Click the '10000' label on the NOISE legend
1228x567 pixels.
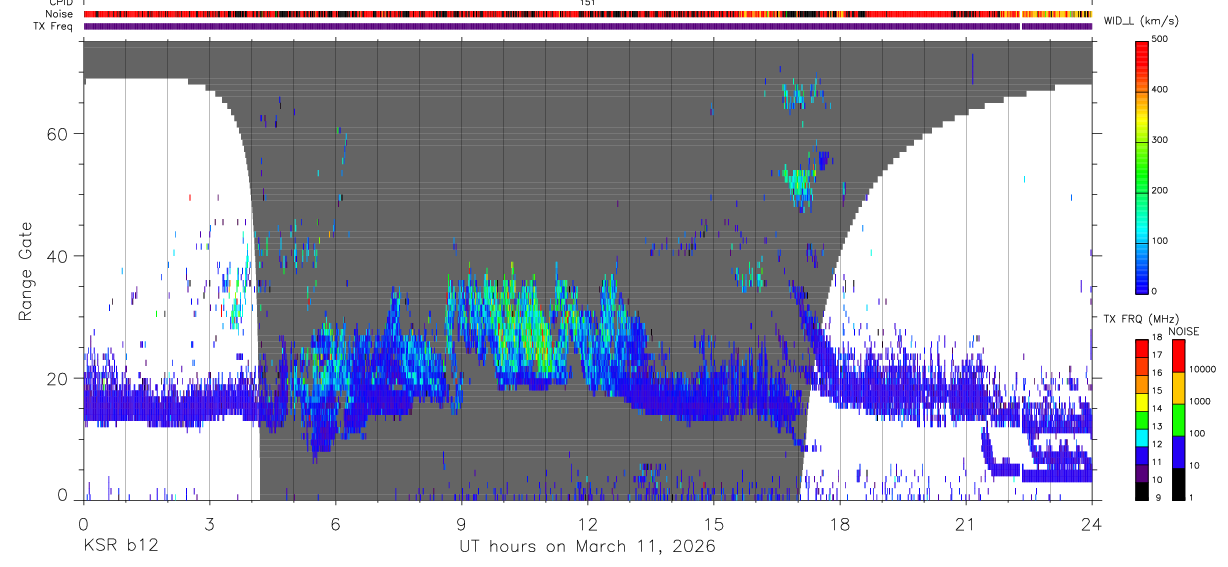1204,369
